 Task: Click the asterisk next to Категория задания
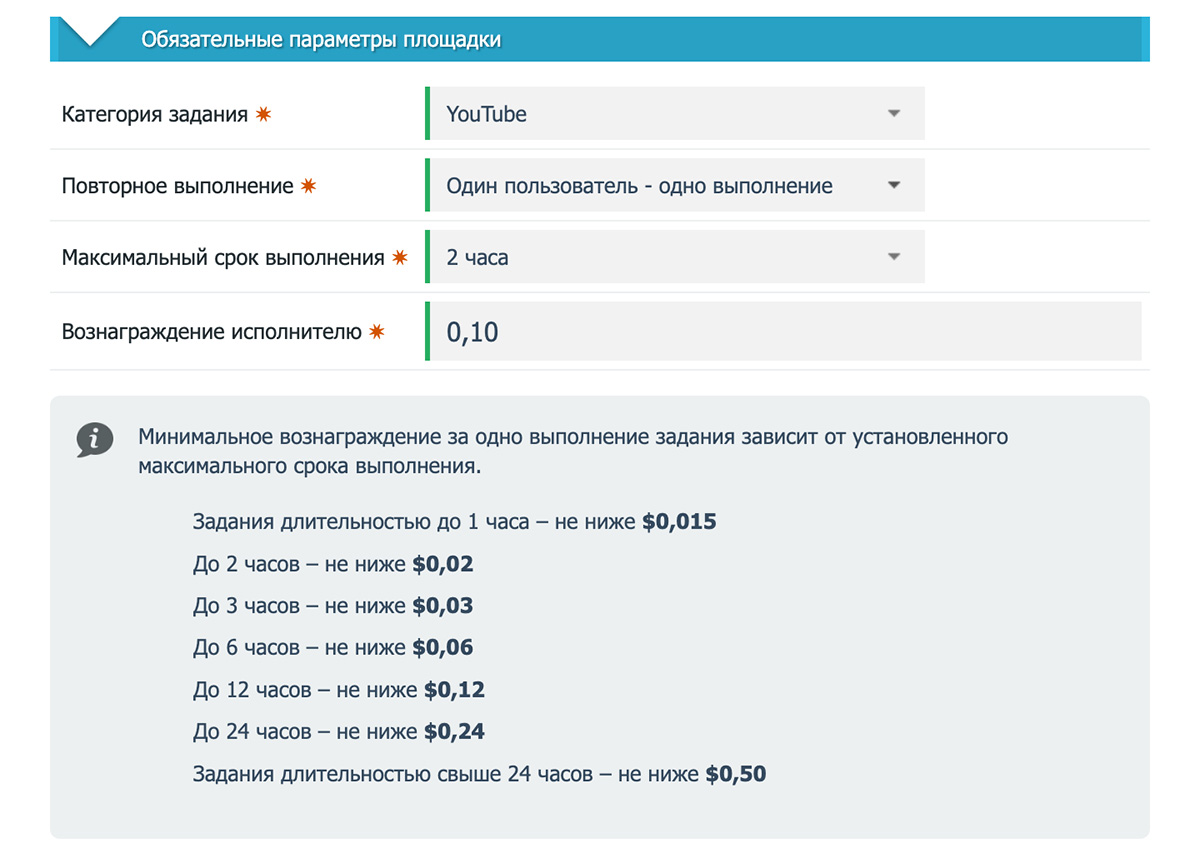pyautogui.click(x=263, y=114)
